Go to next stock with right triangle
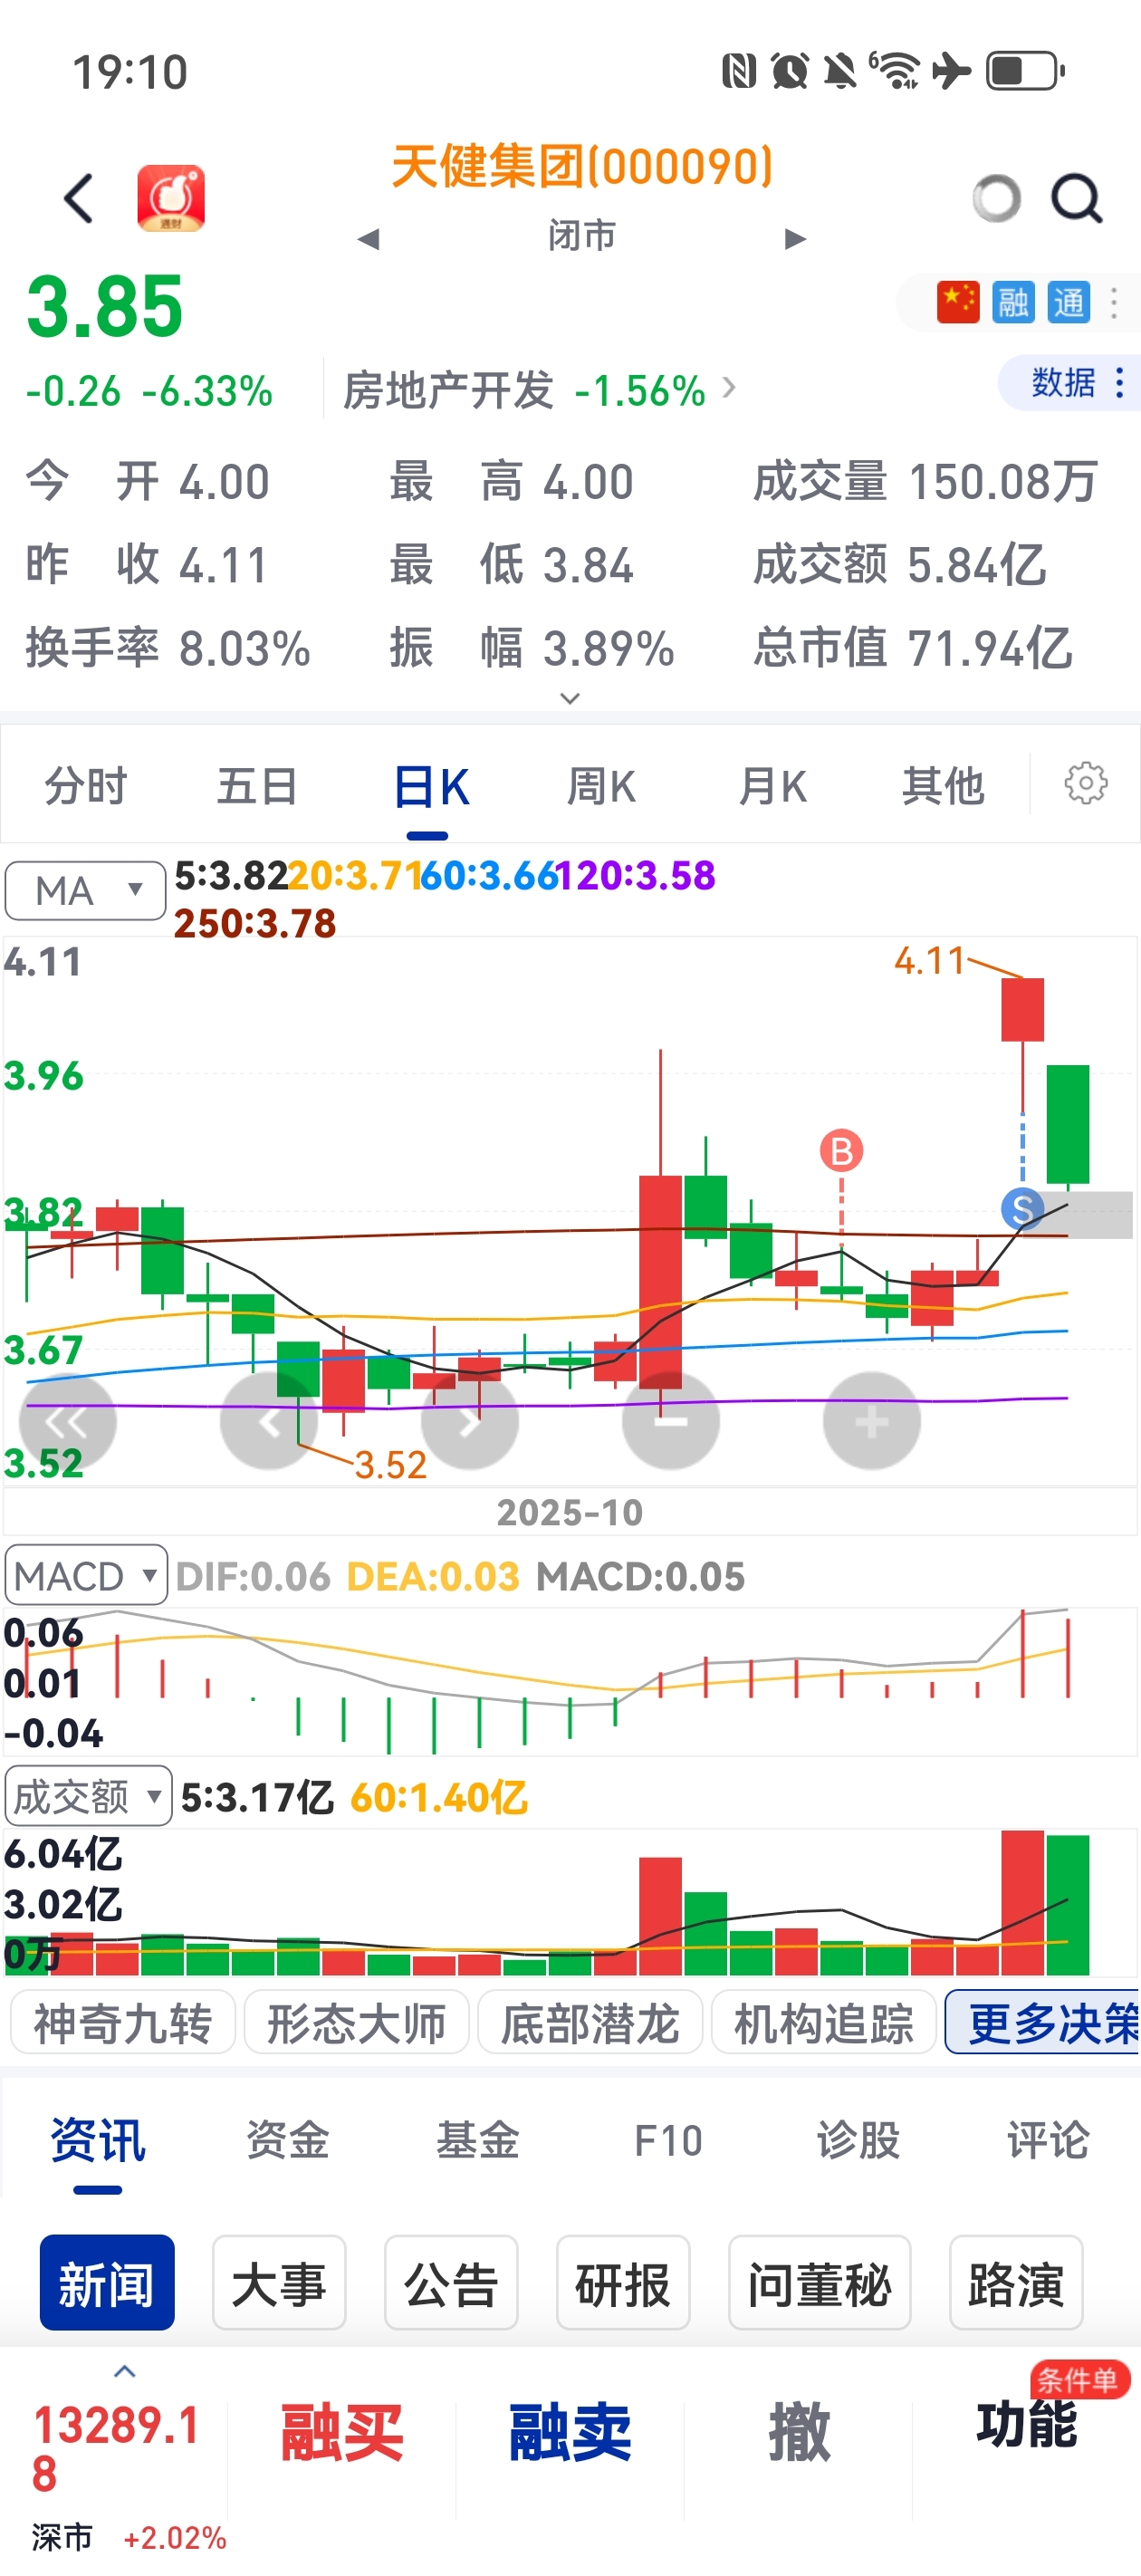The width and height of the screenshot is (1141, 2576). coord(795,239)
